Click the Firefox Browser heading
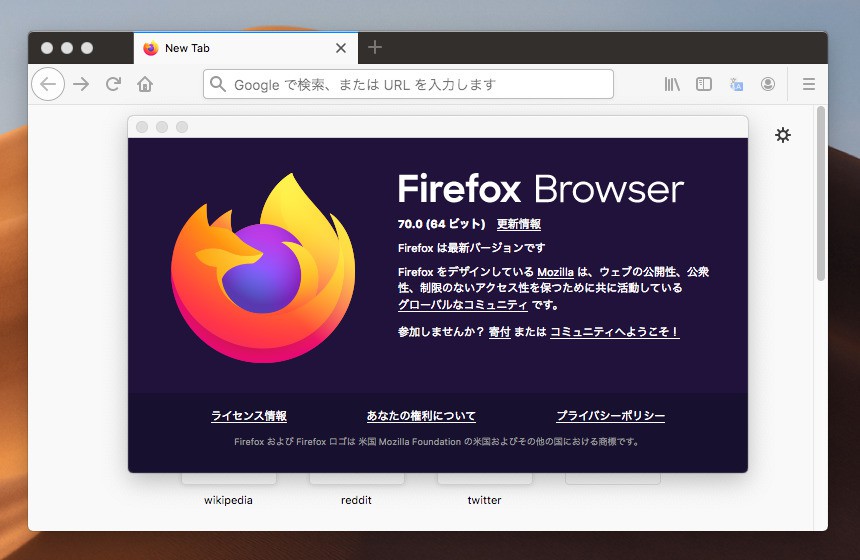Viewport: 860px width, 560px height. coord(541,189)
